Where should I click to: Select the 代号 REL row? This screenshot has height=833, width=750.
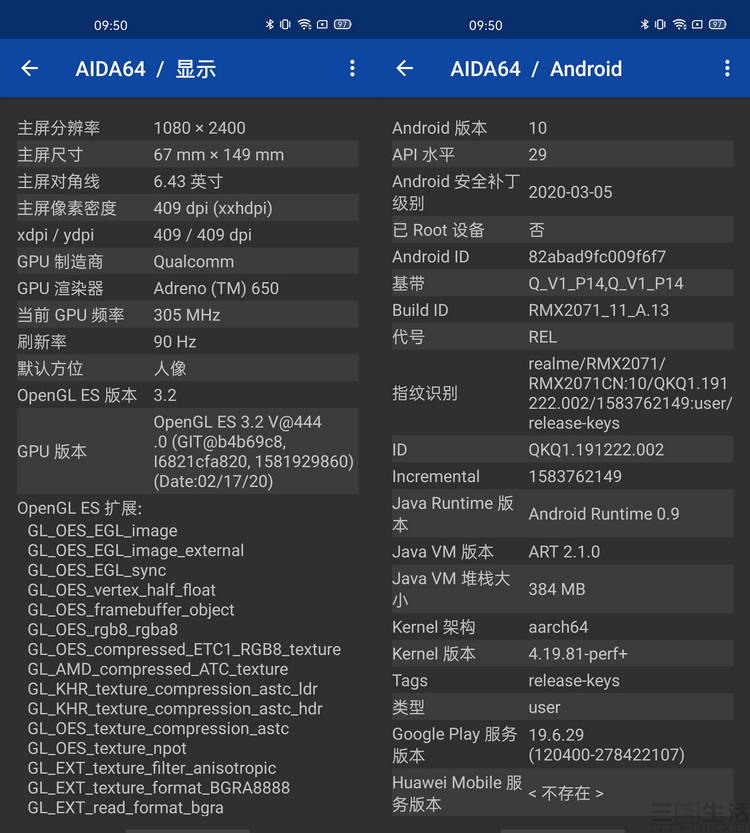pyautogui.click(x=562, y=337)
